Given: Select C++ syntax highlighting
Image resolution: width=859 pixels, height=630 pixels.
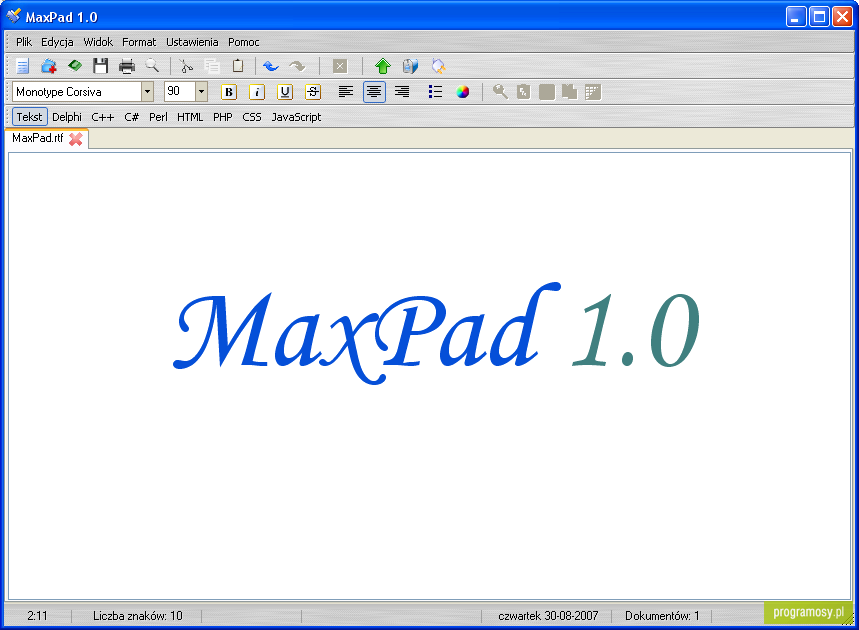Looking at the screenshot, I should (103, 117).
